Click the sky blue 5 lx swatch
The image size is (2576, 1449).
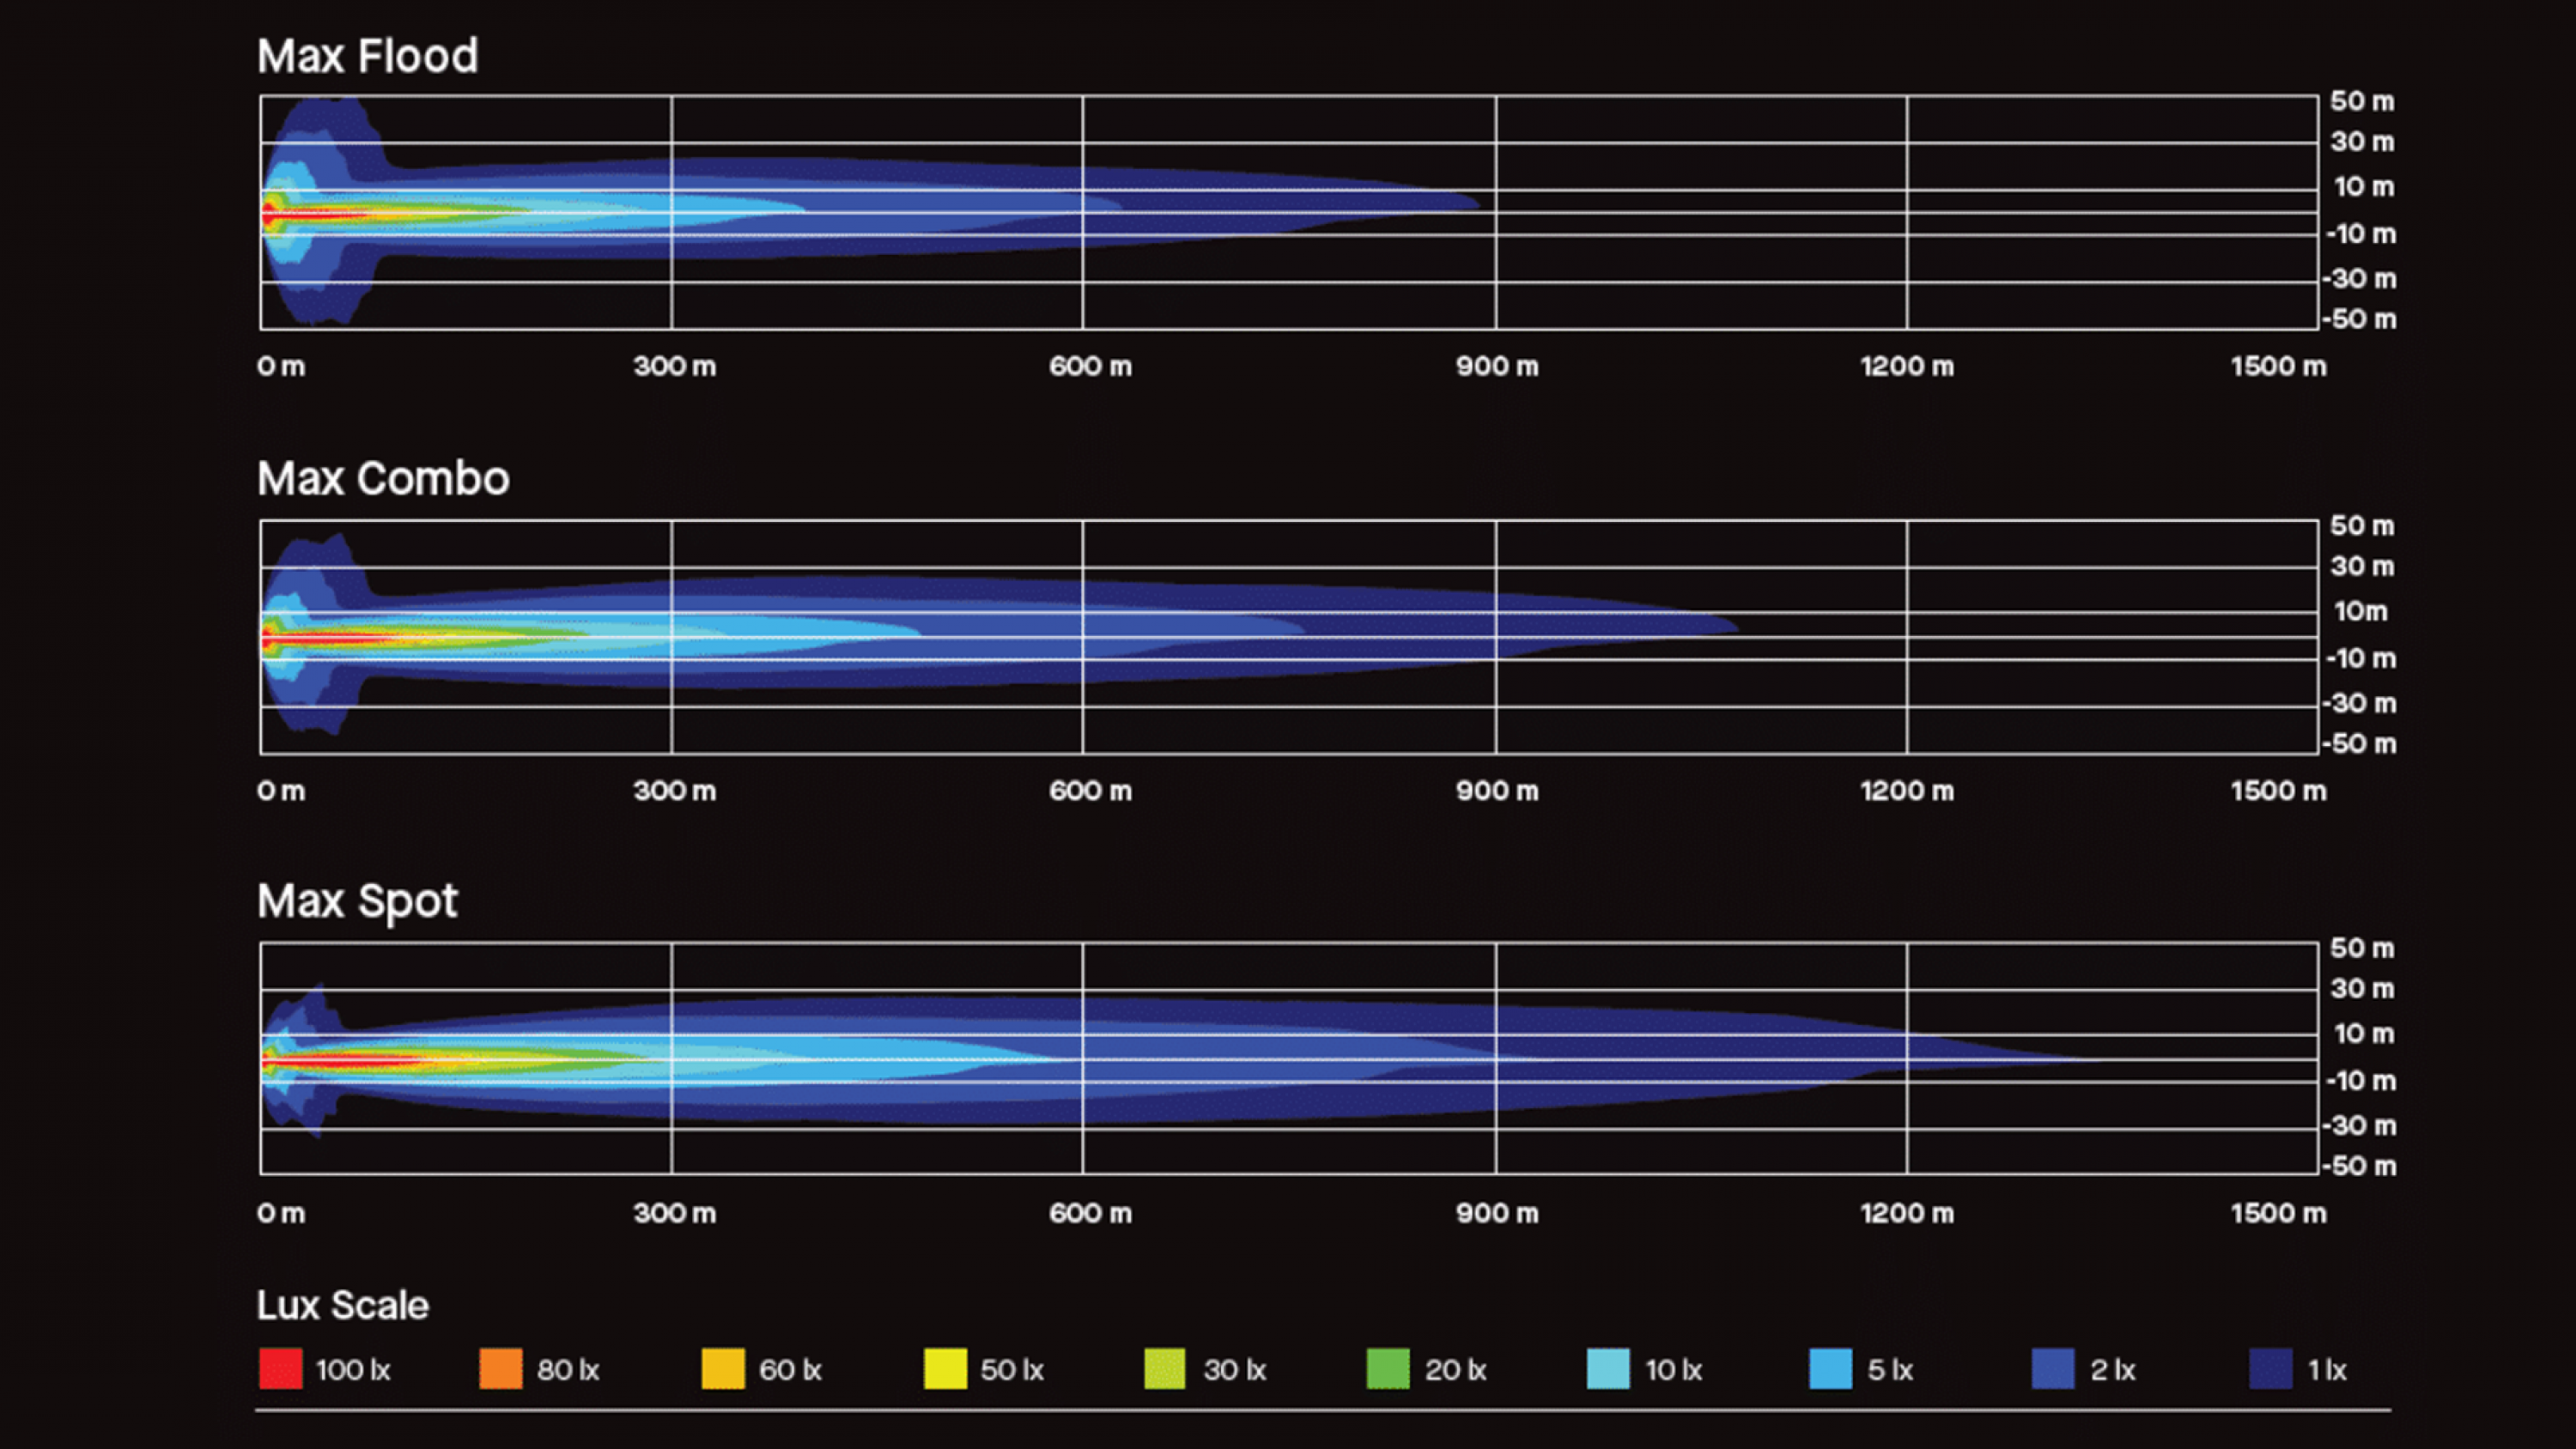[x=1830, y=1369]
